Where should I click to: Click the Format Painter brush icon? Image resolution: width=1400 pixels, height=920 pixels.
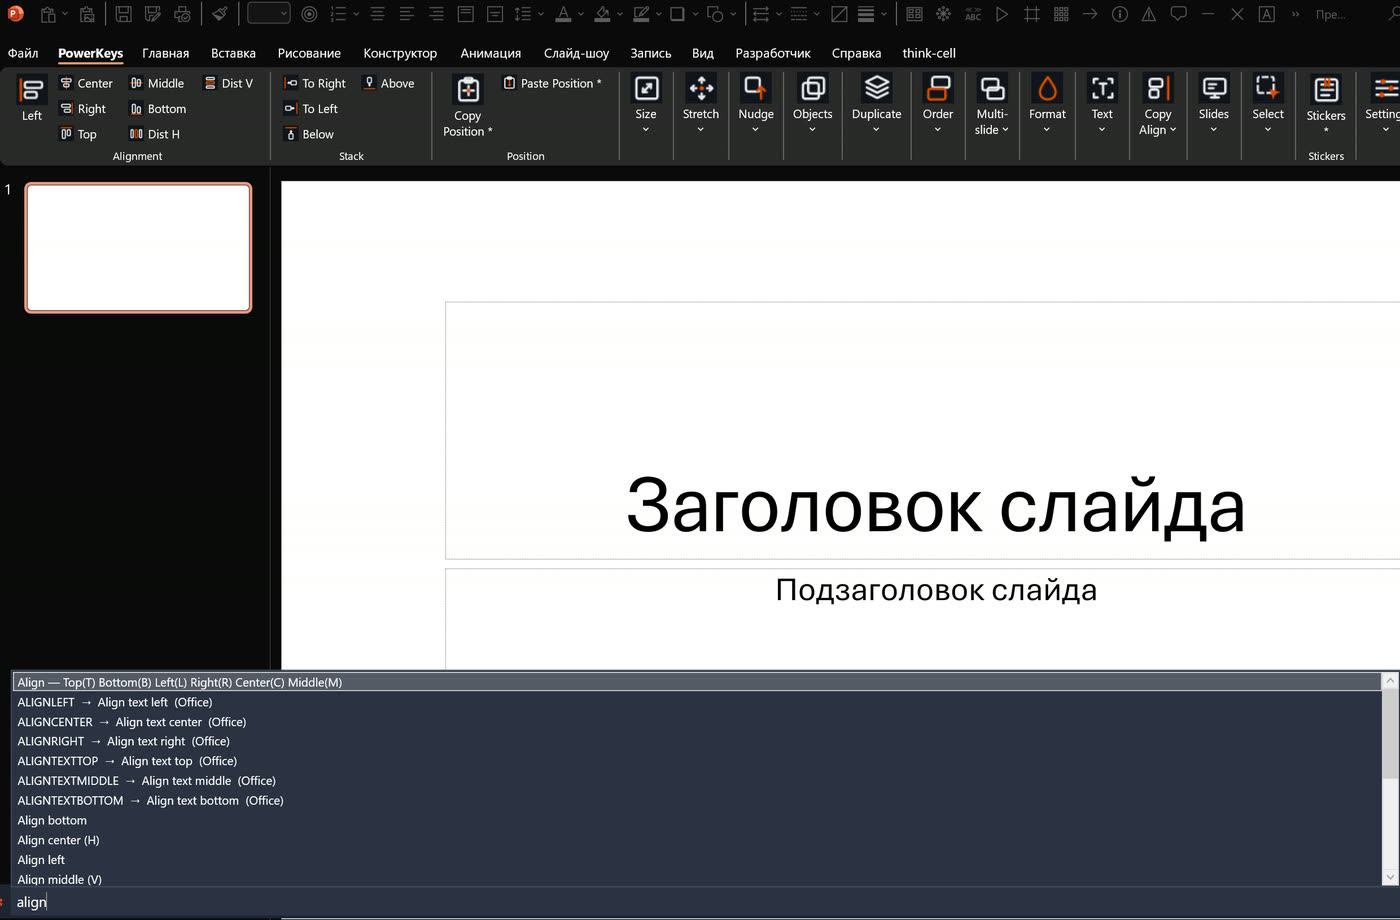pos(220,14)
